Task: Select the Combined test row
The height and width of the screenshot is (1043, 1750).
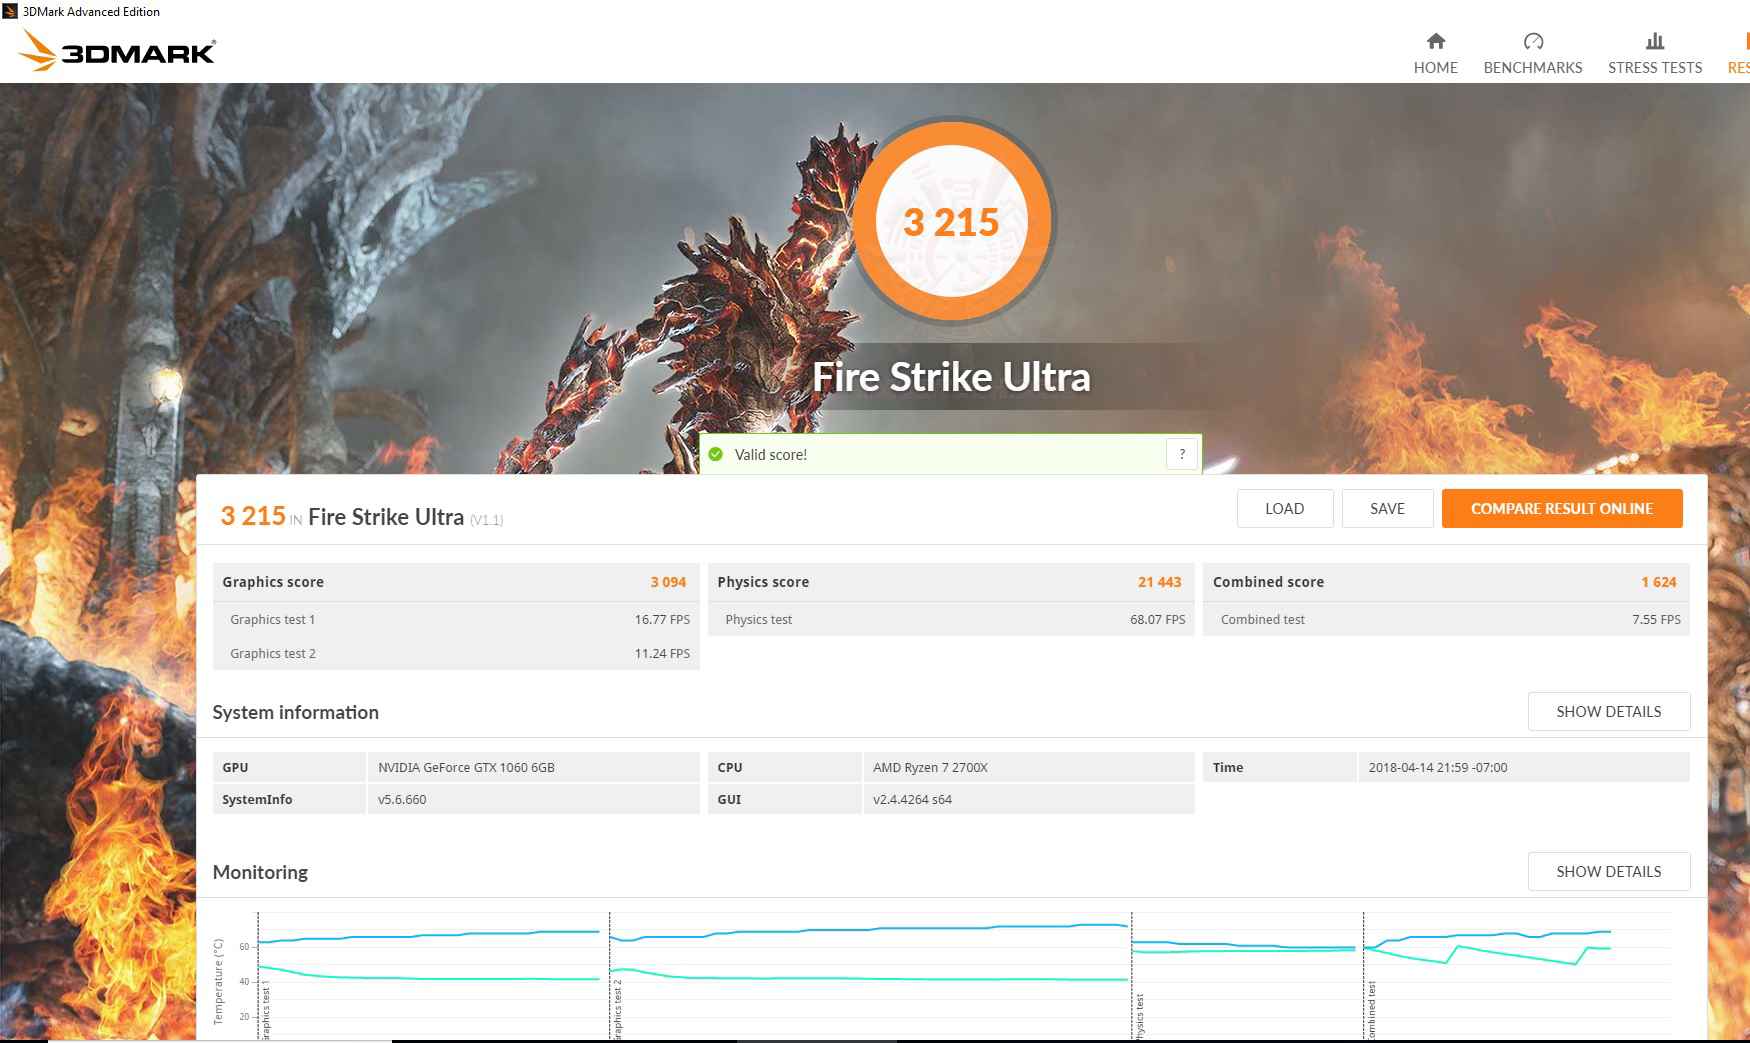Action: tap(1446, 619)
